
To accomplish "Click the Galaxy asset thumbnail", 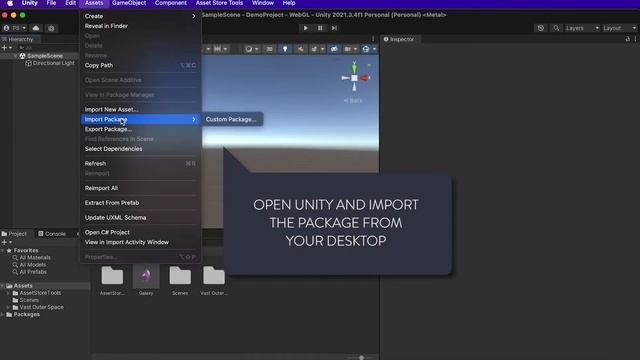I will (x=146, y=276).
